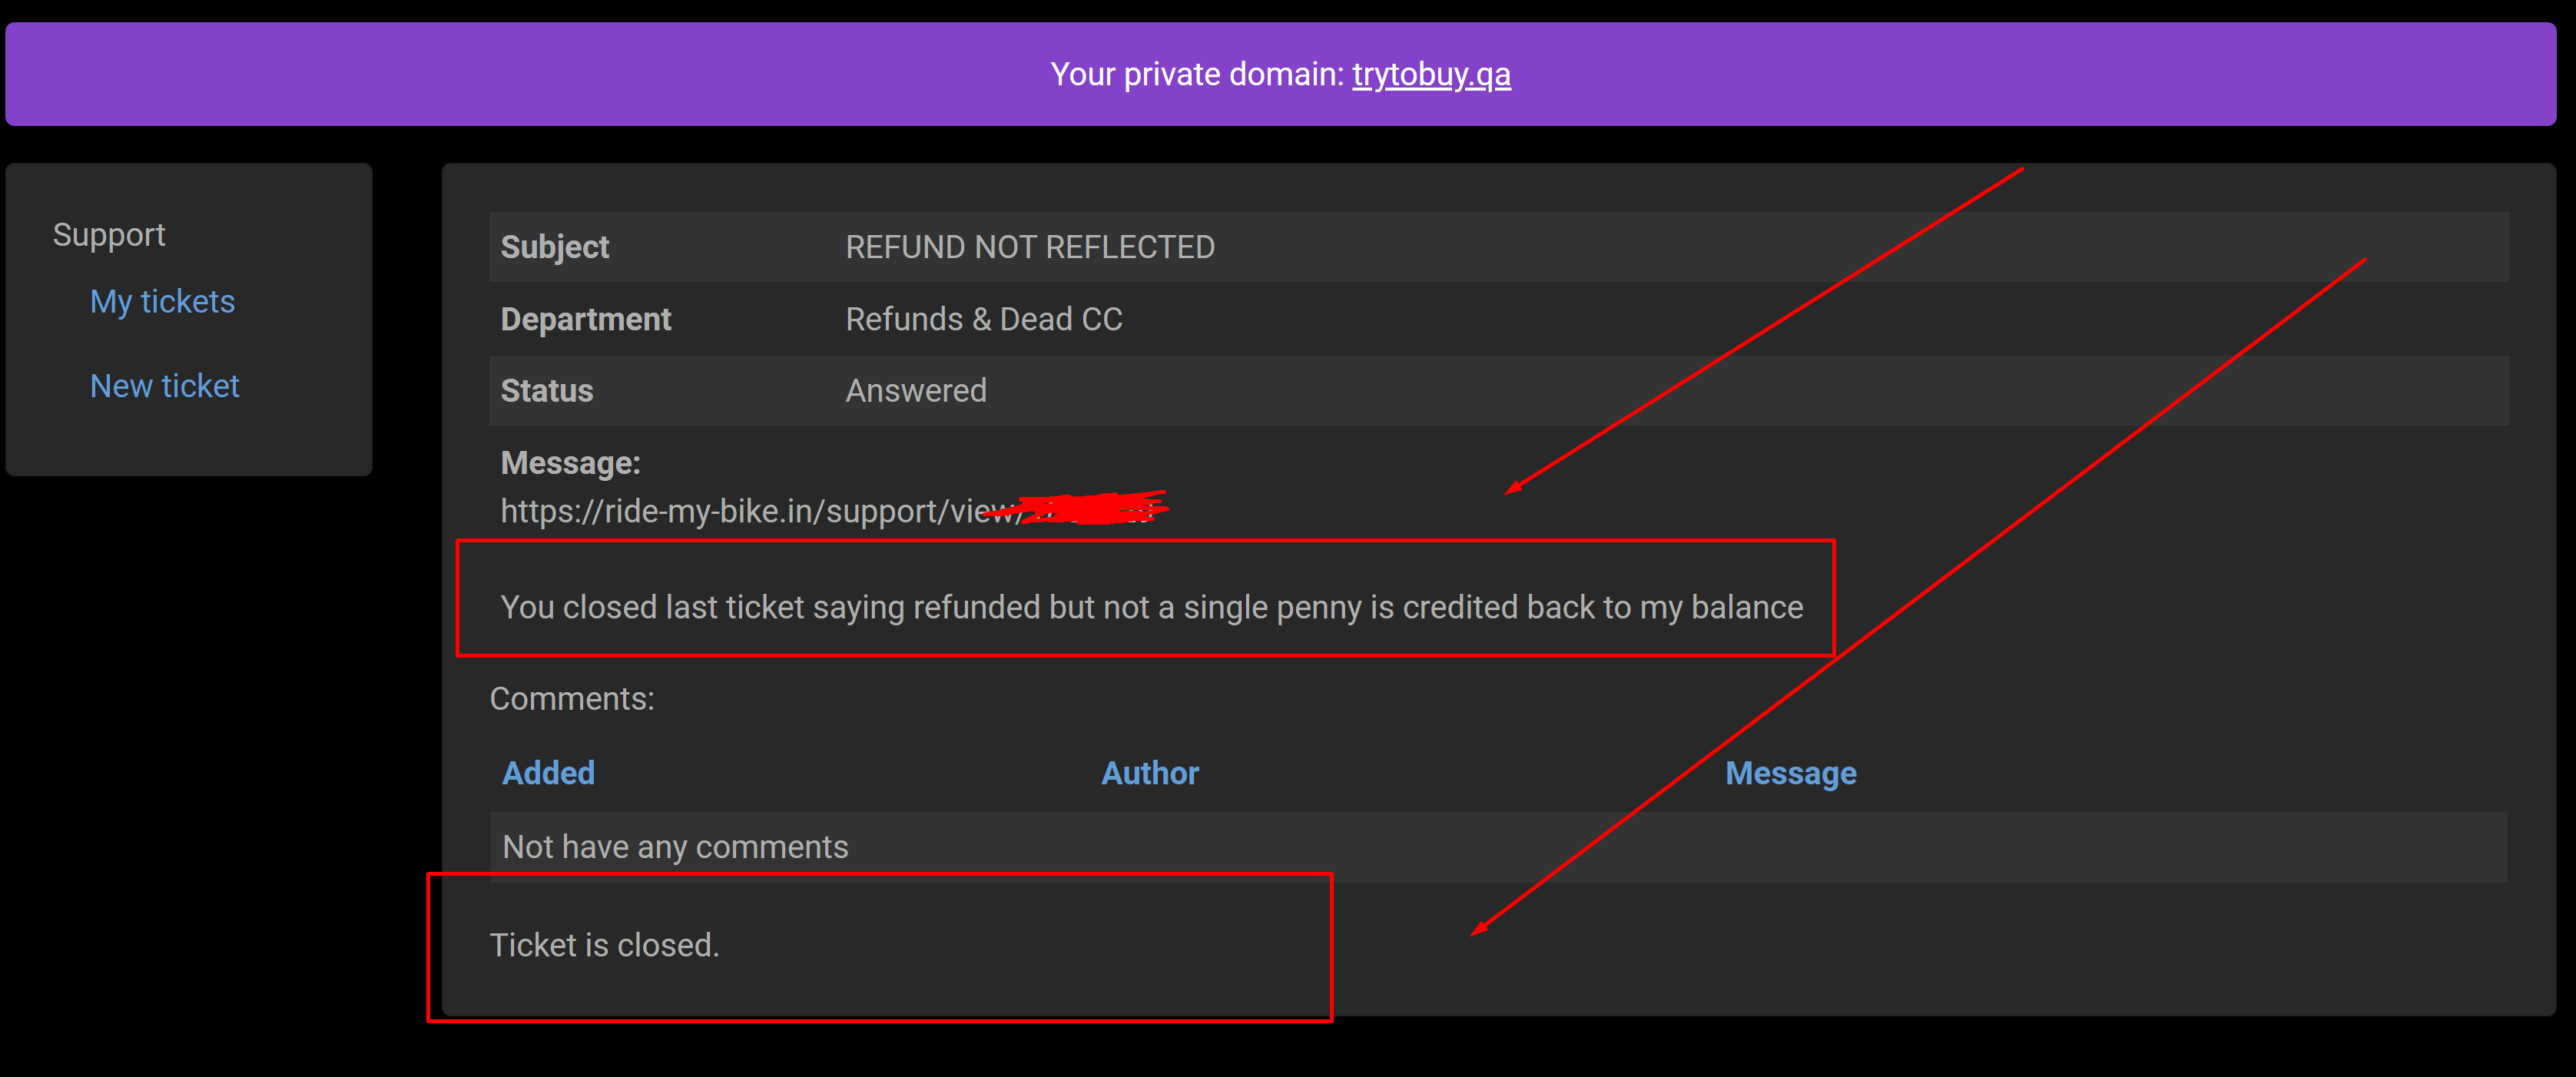Click the Answered status value
This screenshot has width=2576, height=1077.
click(x=916, y=390)
